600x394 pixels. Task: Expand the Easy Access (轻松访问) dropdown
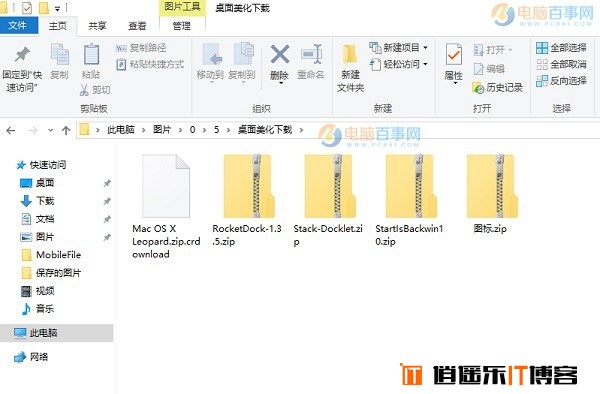point(425,64)
